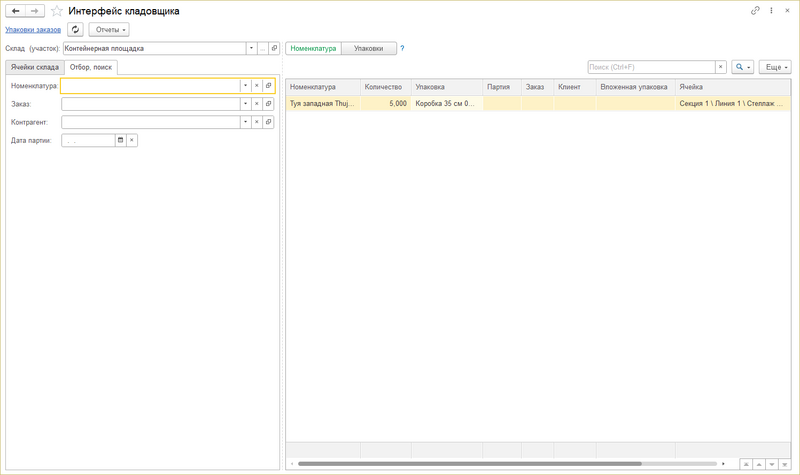Image resolution: width=800 pixels, height=475 pixels.
Task: Expand the Номенклатура filter dropdown
Action: [245, 86]
